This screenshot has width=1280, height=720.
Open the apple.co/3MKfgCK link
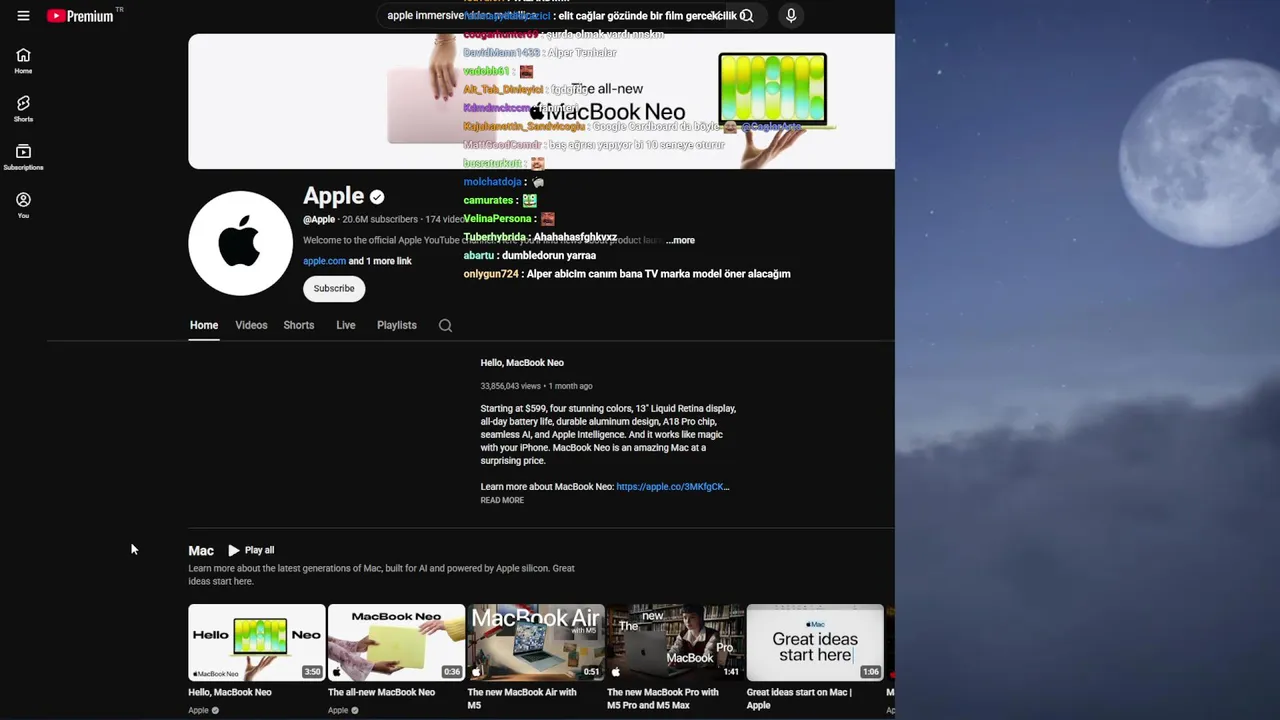tap(672, 487)
